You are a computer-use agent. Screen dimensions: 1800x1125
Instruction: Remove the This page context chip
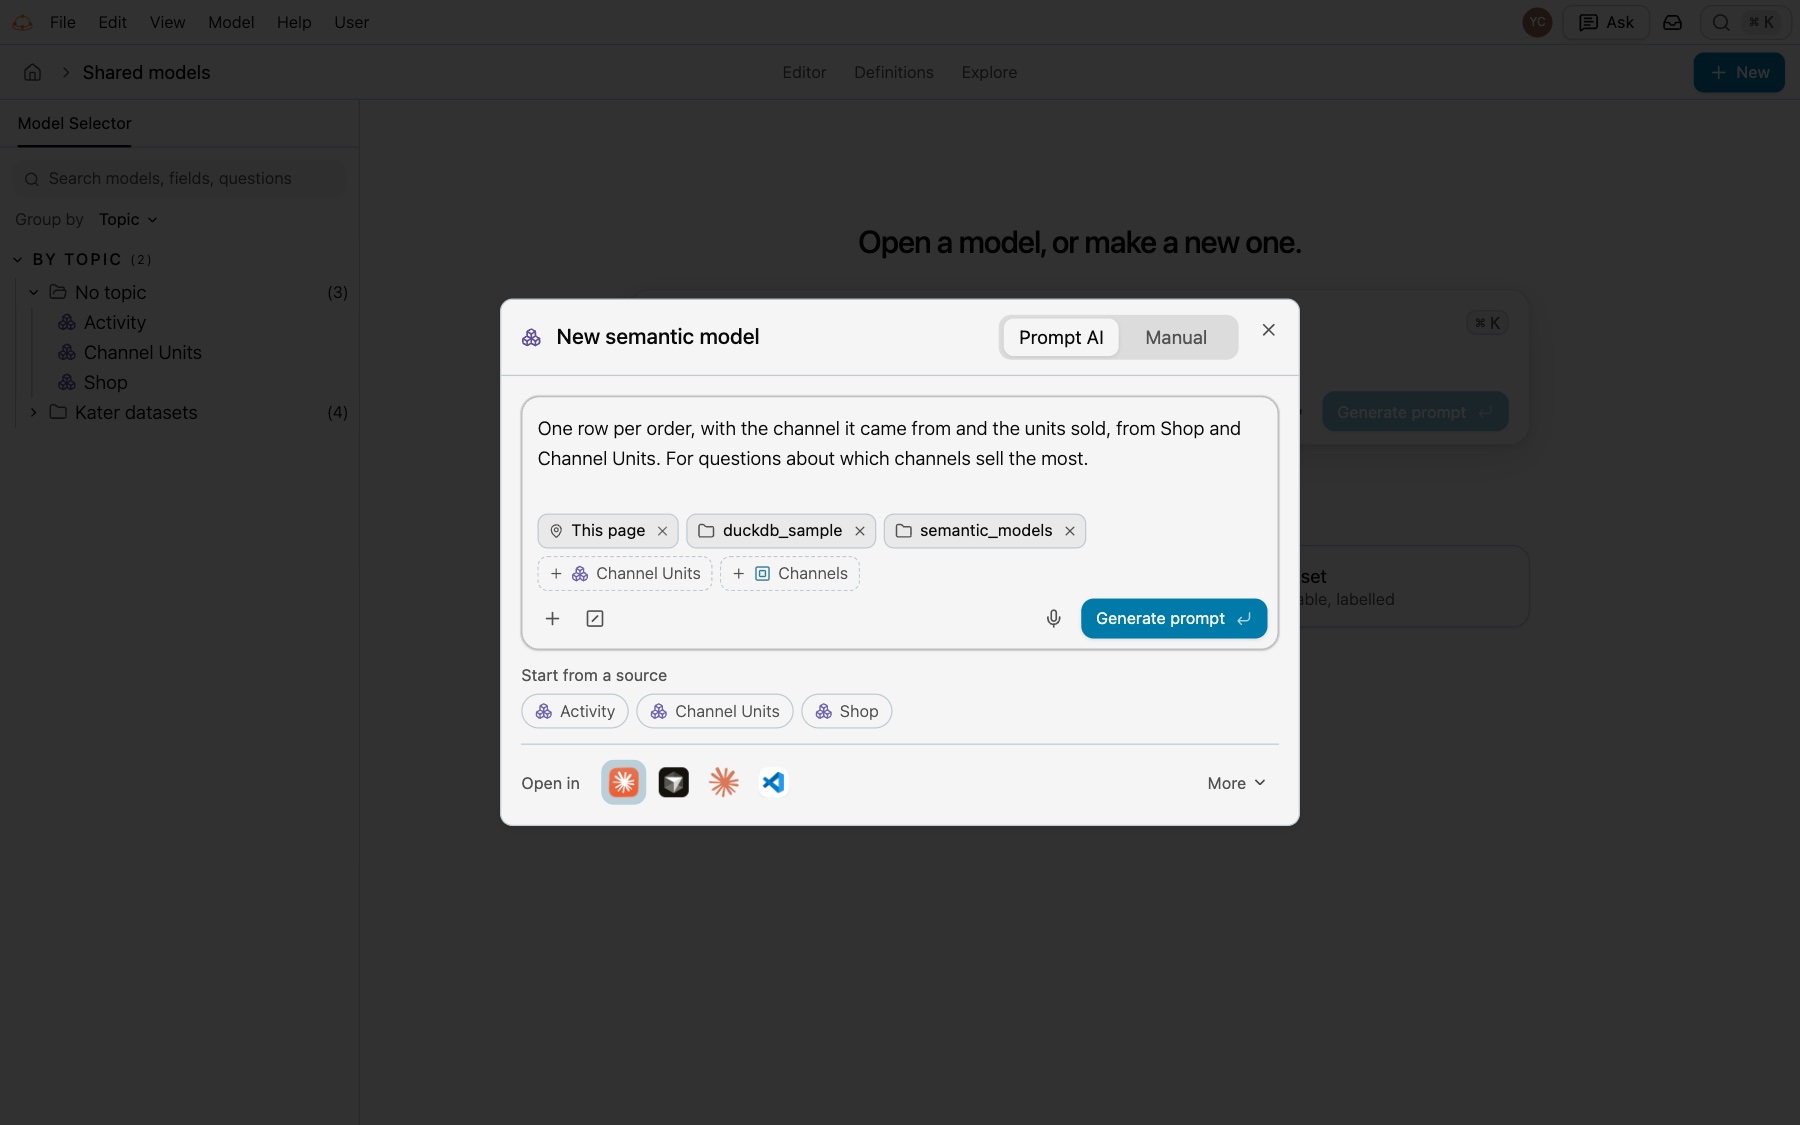point(662,531)
